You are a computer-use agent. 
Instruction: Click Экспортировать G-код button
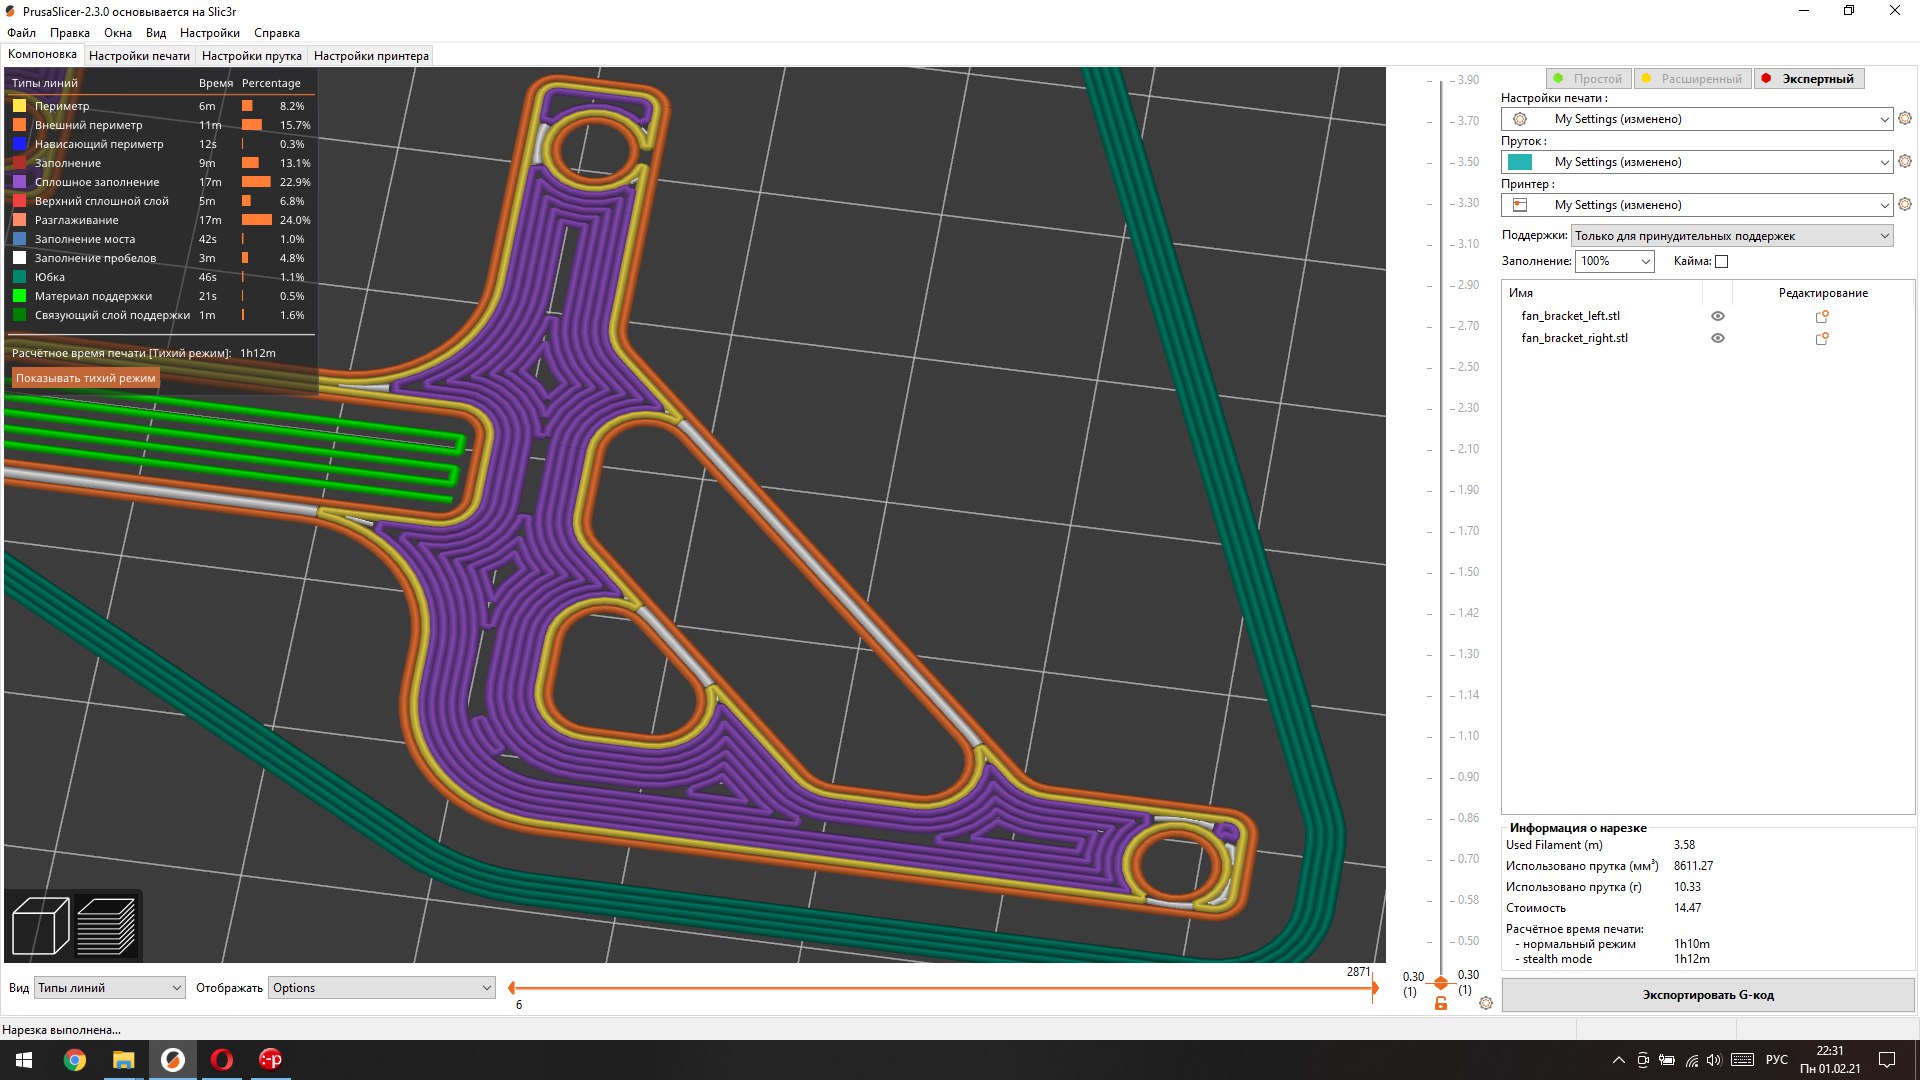(x=1708, y=995)
